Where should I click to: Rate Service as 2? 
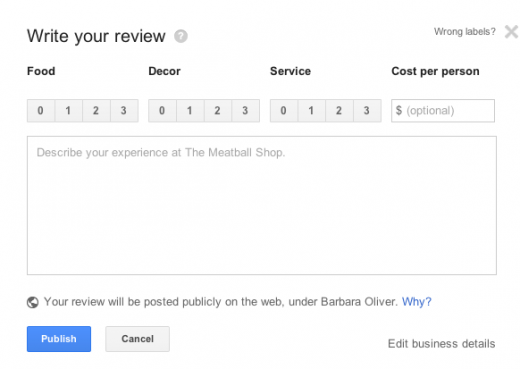(339, 111)
